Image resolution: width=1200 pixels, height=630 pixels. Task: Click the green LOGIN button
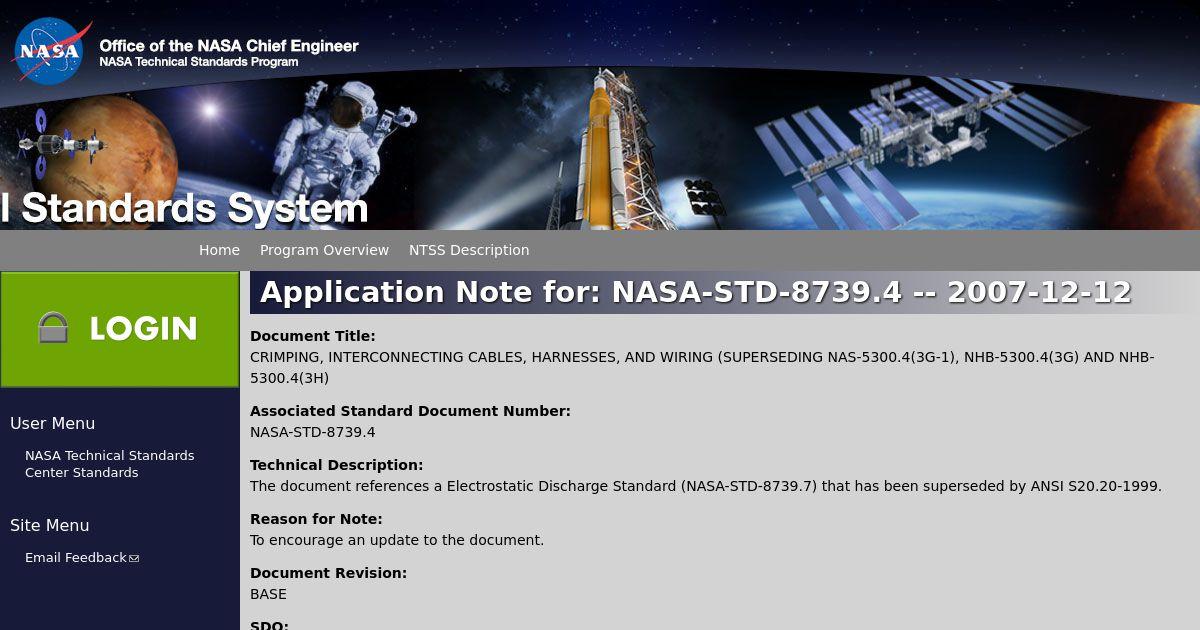[x=120, y=329]
